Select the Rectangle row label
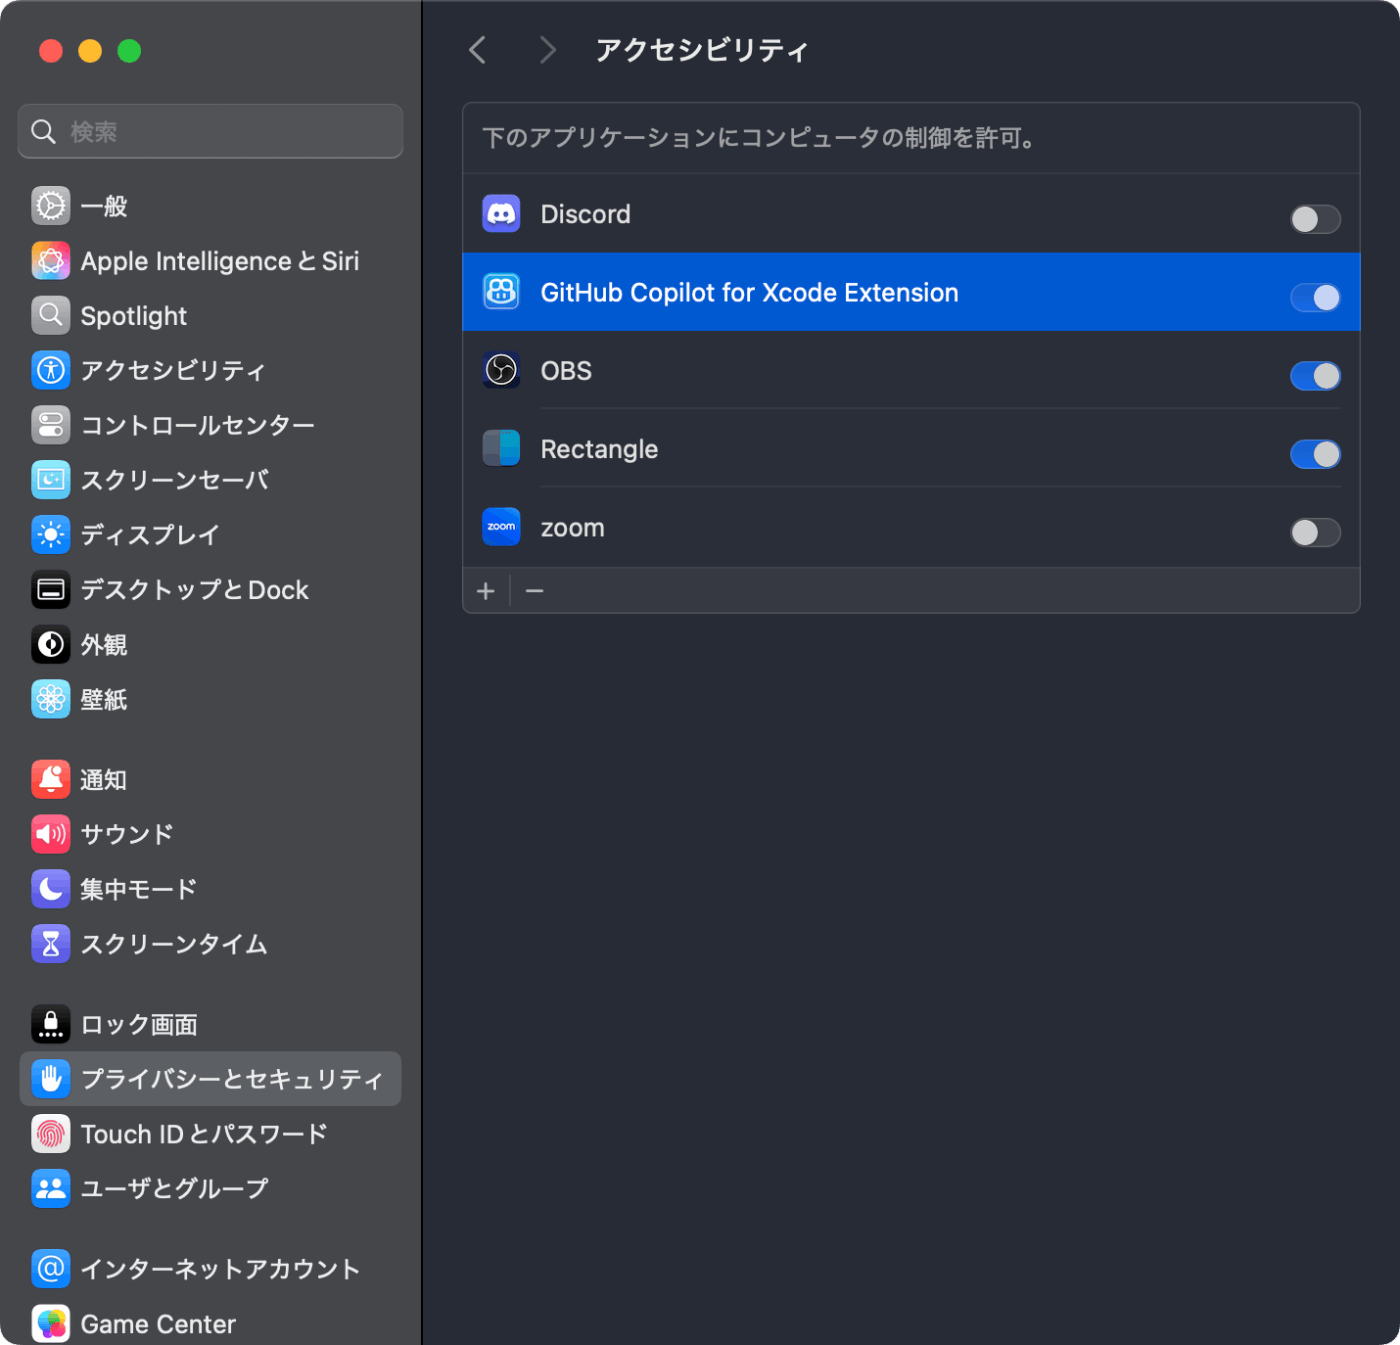 tap(599, 449)
